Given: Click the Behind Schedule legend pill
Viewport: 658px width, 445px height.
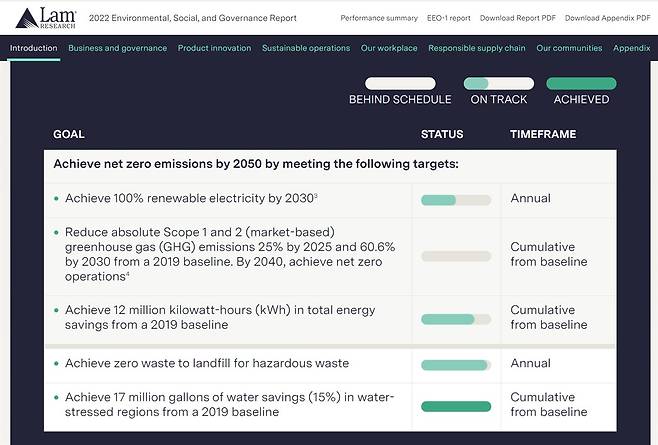Looking at the screenshot, I should point(400,84).
